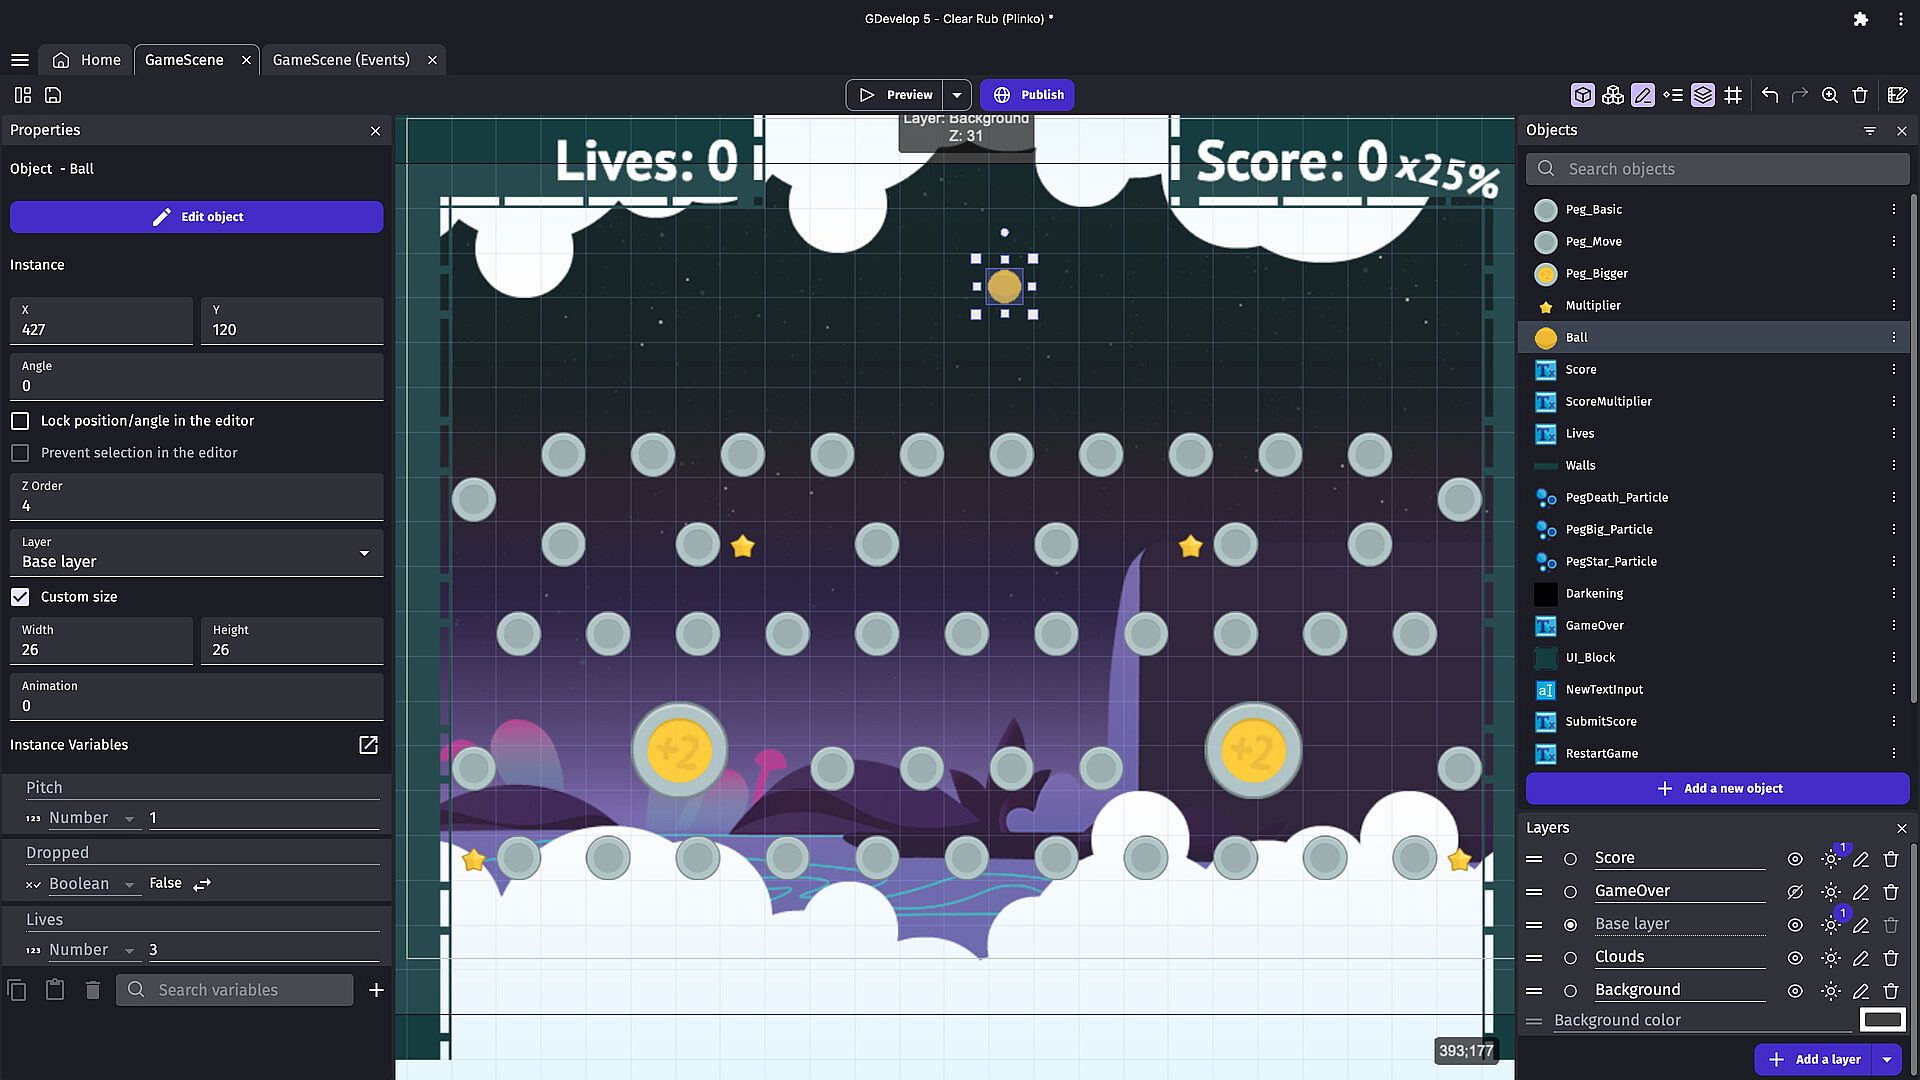Click the Edit object button
The image size is (1920, 1080).
[x=197, y=217]
